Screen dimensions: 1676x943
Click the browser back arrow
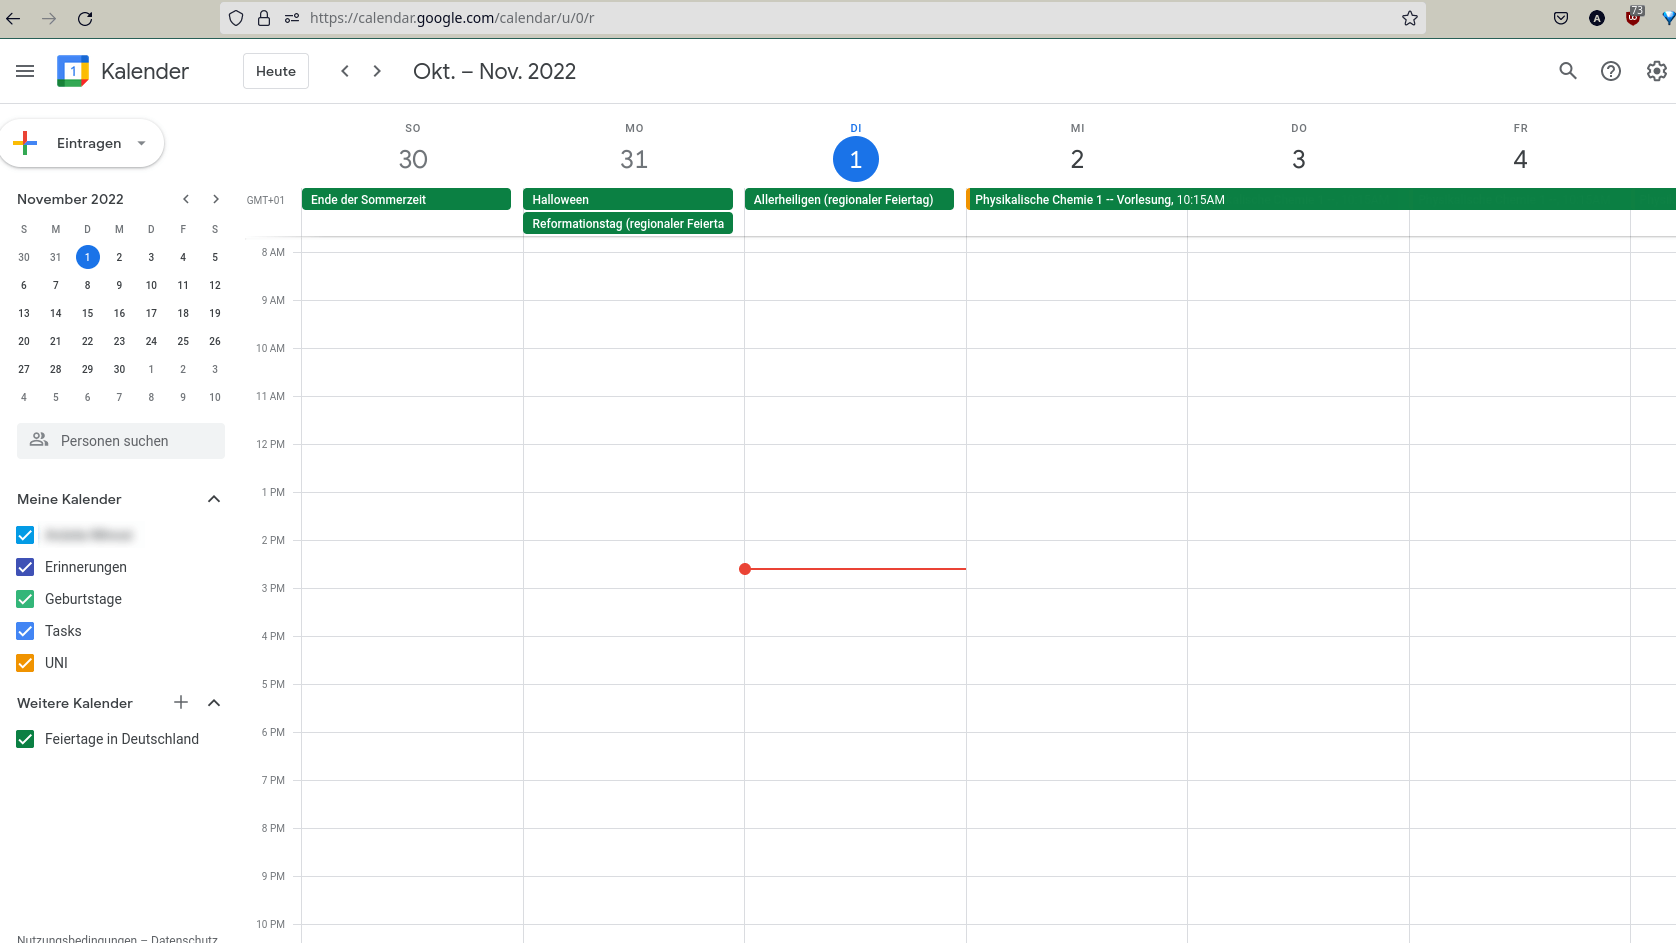[14, 18]
